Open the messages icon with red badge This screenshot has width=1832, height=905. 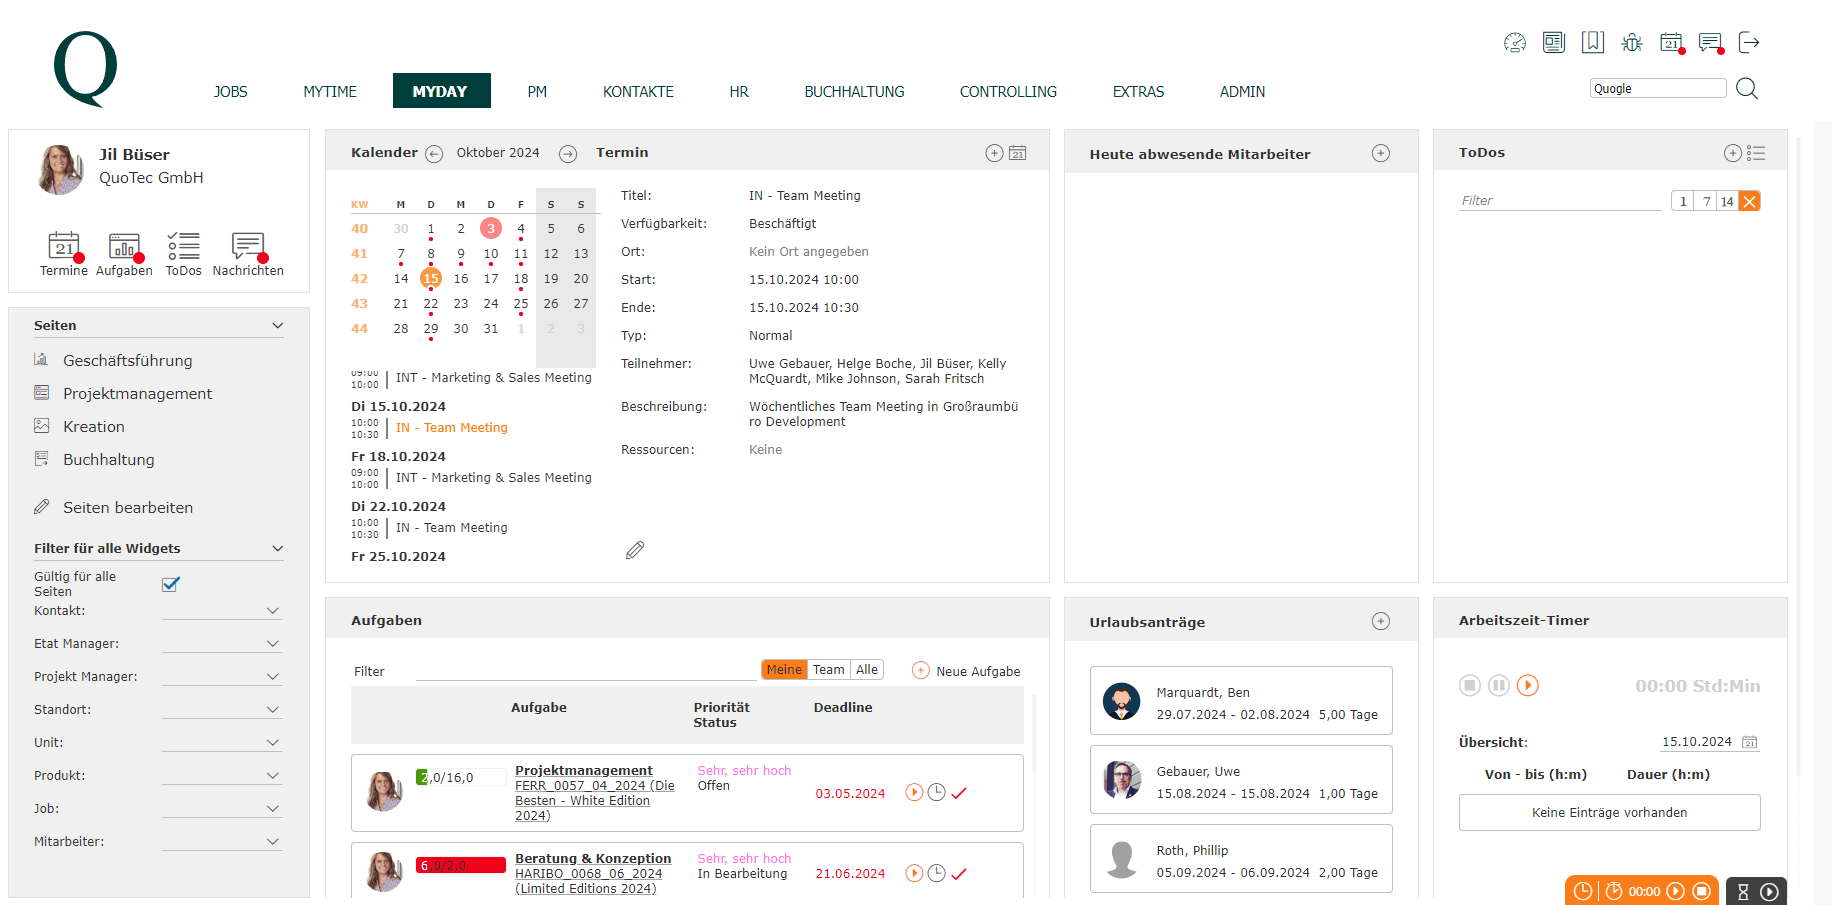click(x=1710, y=42)
